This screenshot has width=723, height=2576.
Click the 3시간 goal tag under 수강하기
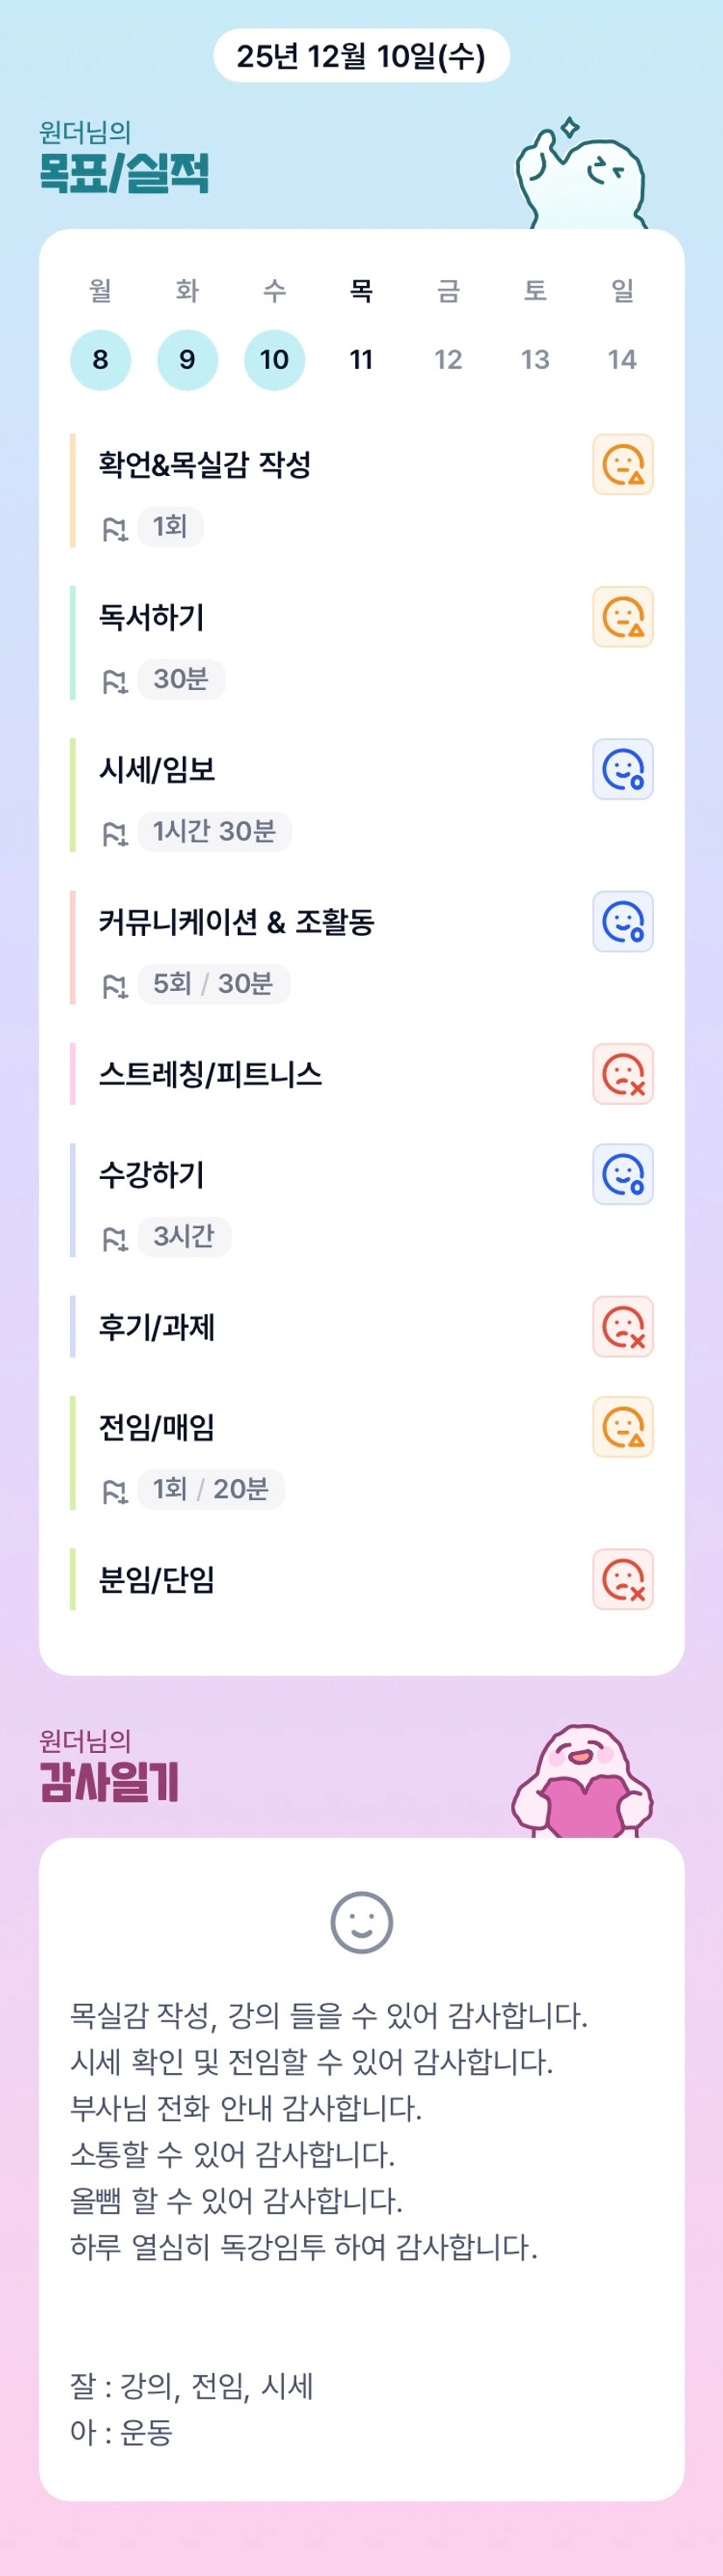click(x=184, y=1236)
